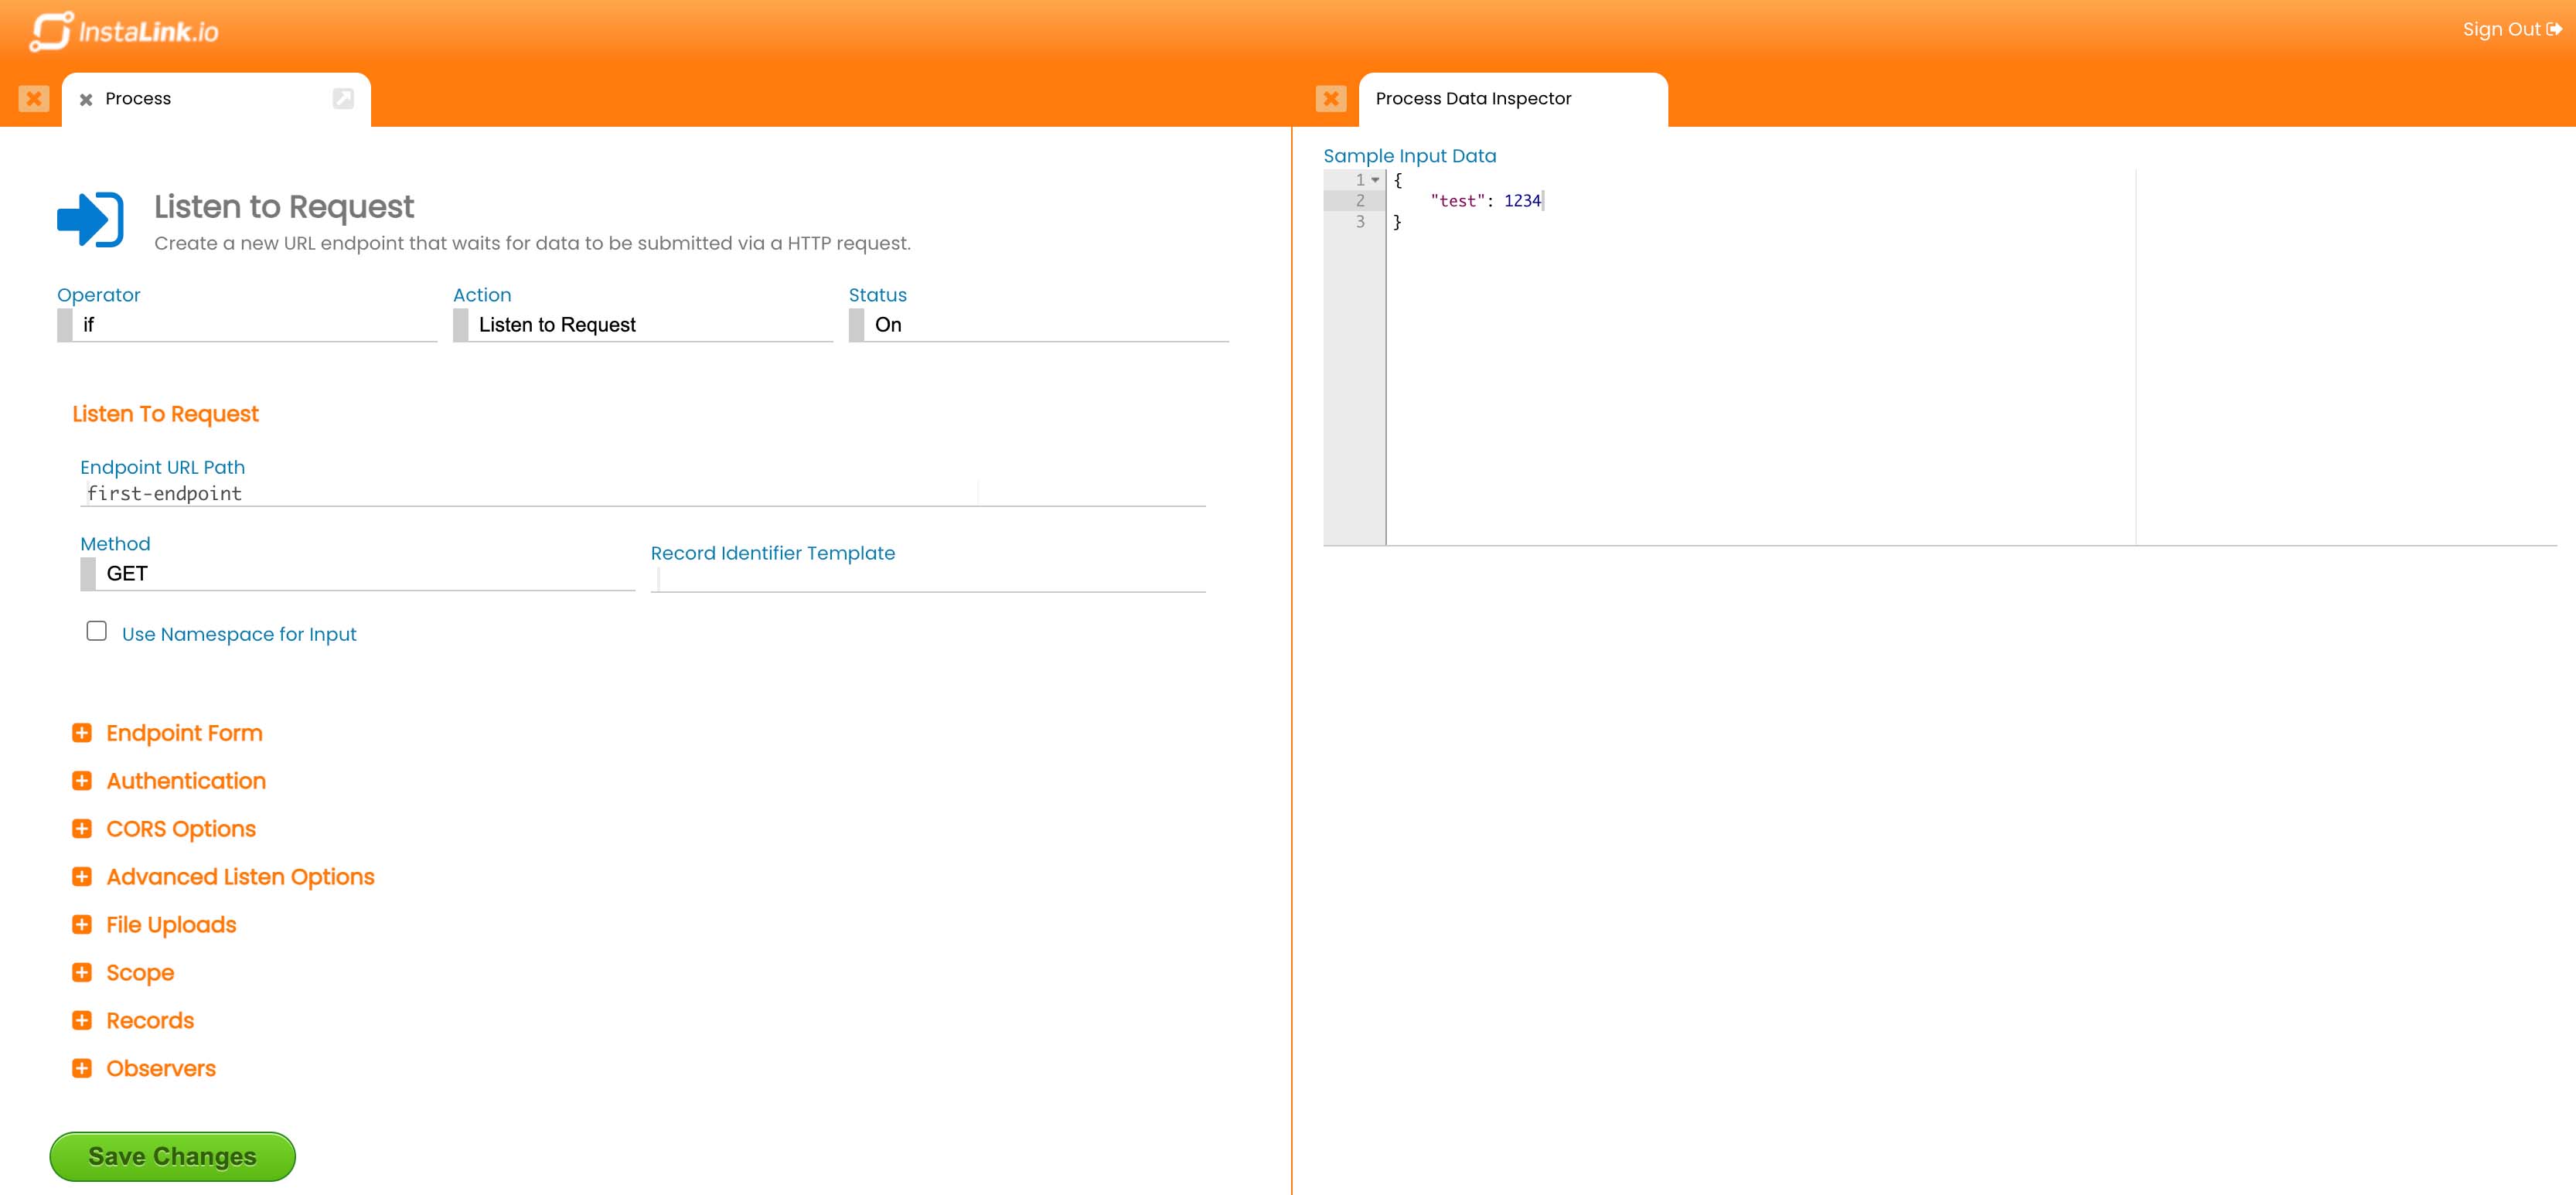2576x1195 pixels.
Task: Click the Sample Input Data label
Action: coord(1410,156)
